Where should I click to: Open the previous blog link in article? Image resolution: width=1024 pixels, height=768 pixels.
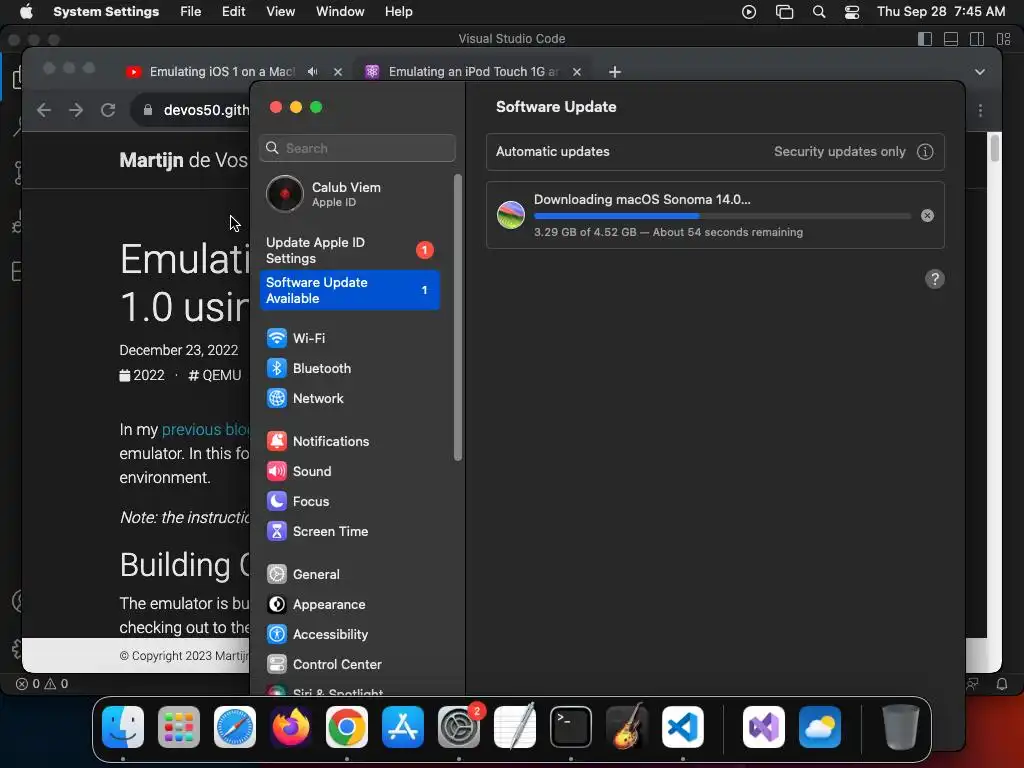click(x=206, y=430)
